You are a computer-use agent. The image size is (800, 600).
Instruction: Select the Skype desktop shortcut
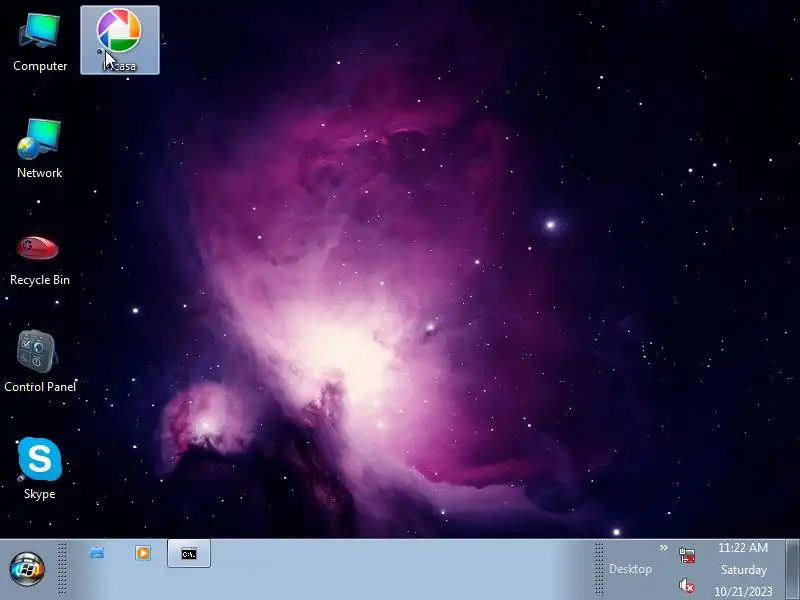point(39,468)
